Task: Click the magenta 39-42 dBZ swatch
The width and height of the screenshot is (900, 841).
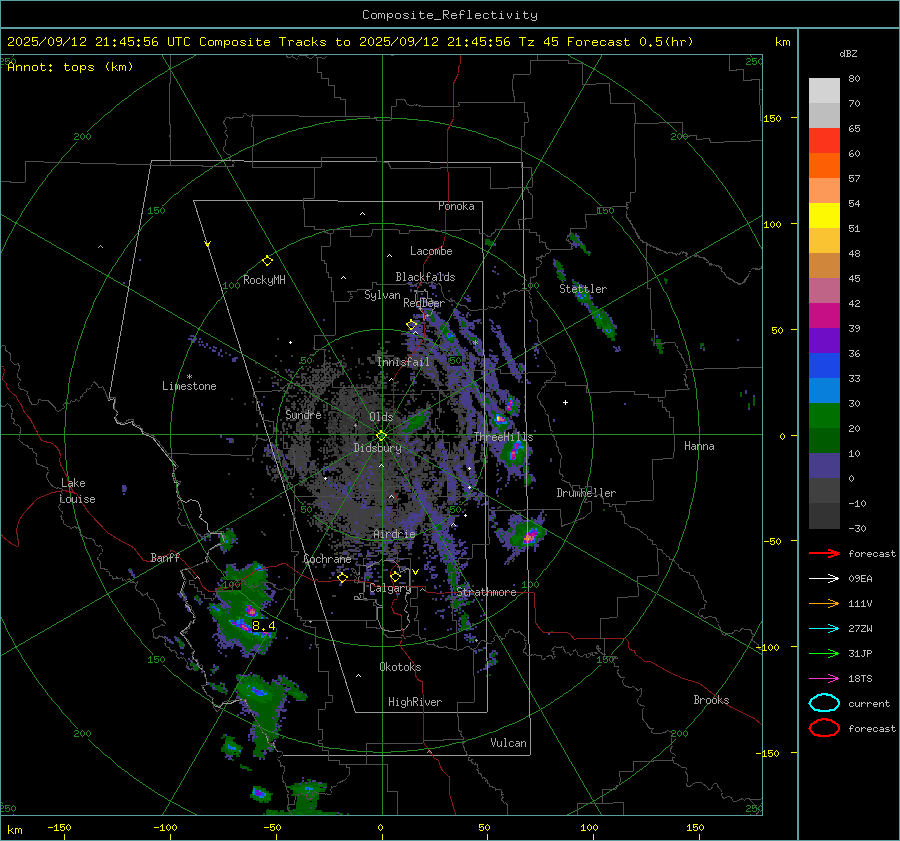Action: coord(824,316)
